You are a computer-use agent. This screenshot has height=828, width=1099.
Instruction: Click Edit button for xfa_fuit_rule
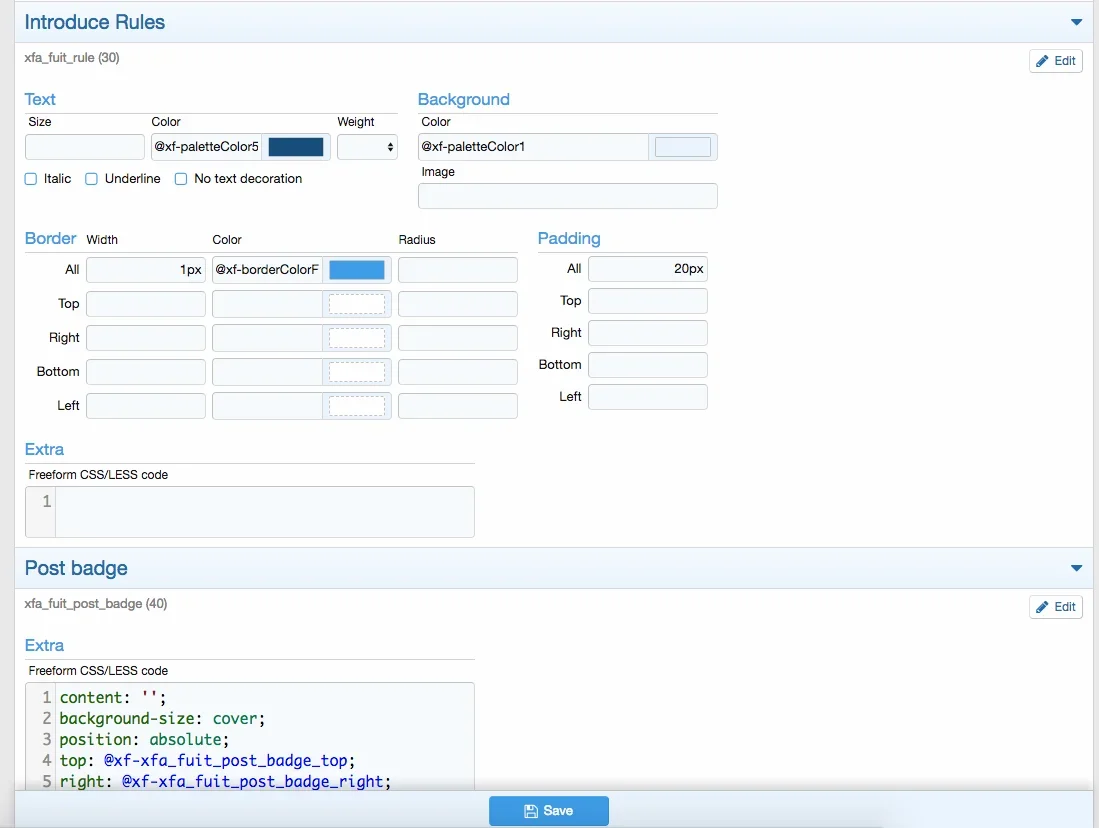[1055, 61]
